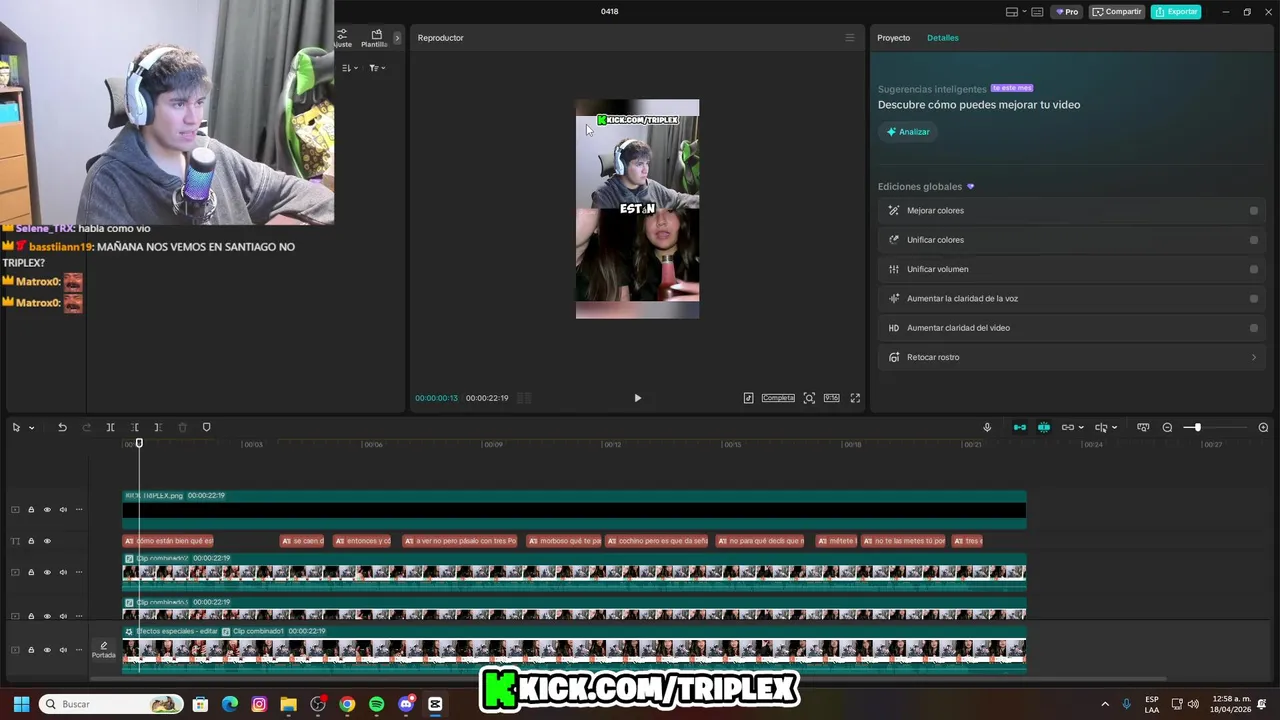Open Windows Start menu

21,704
